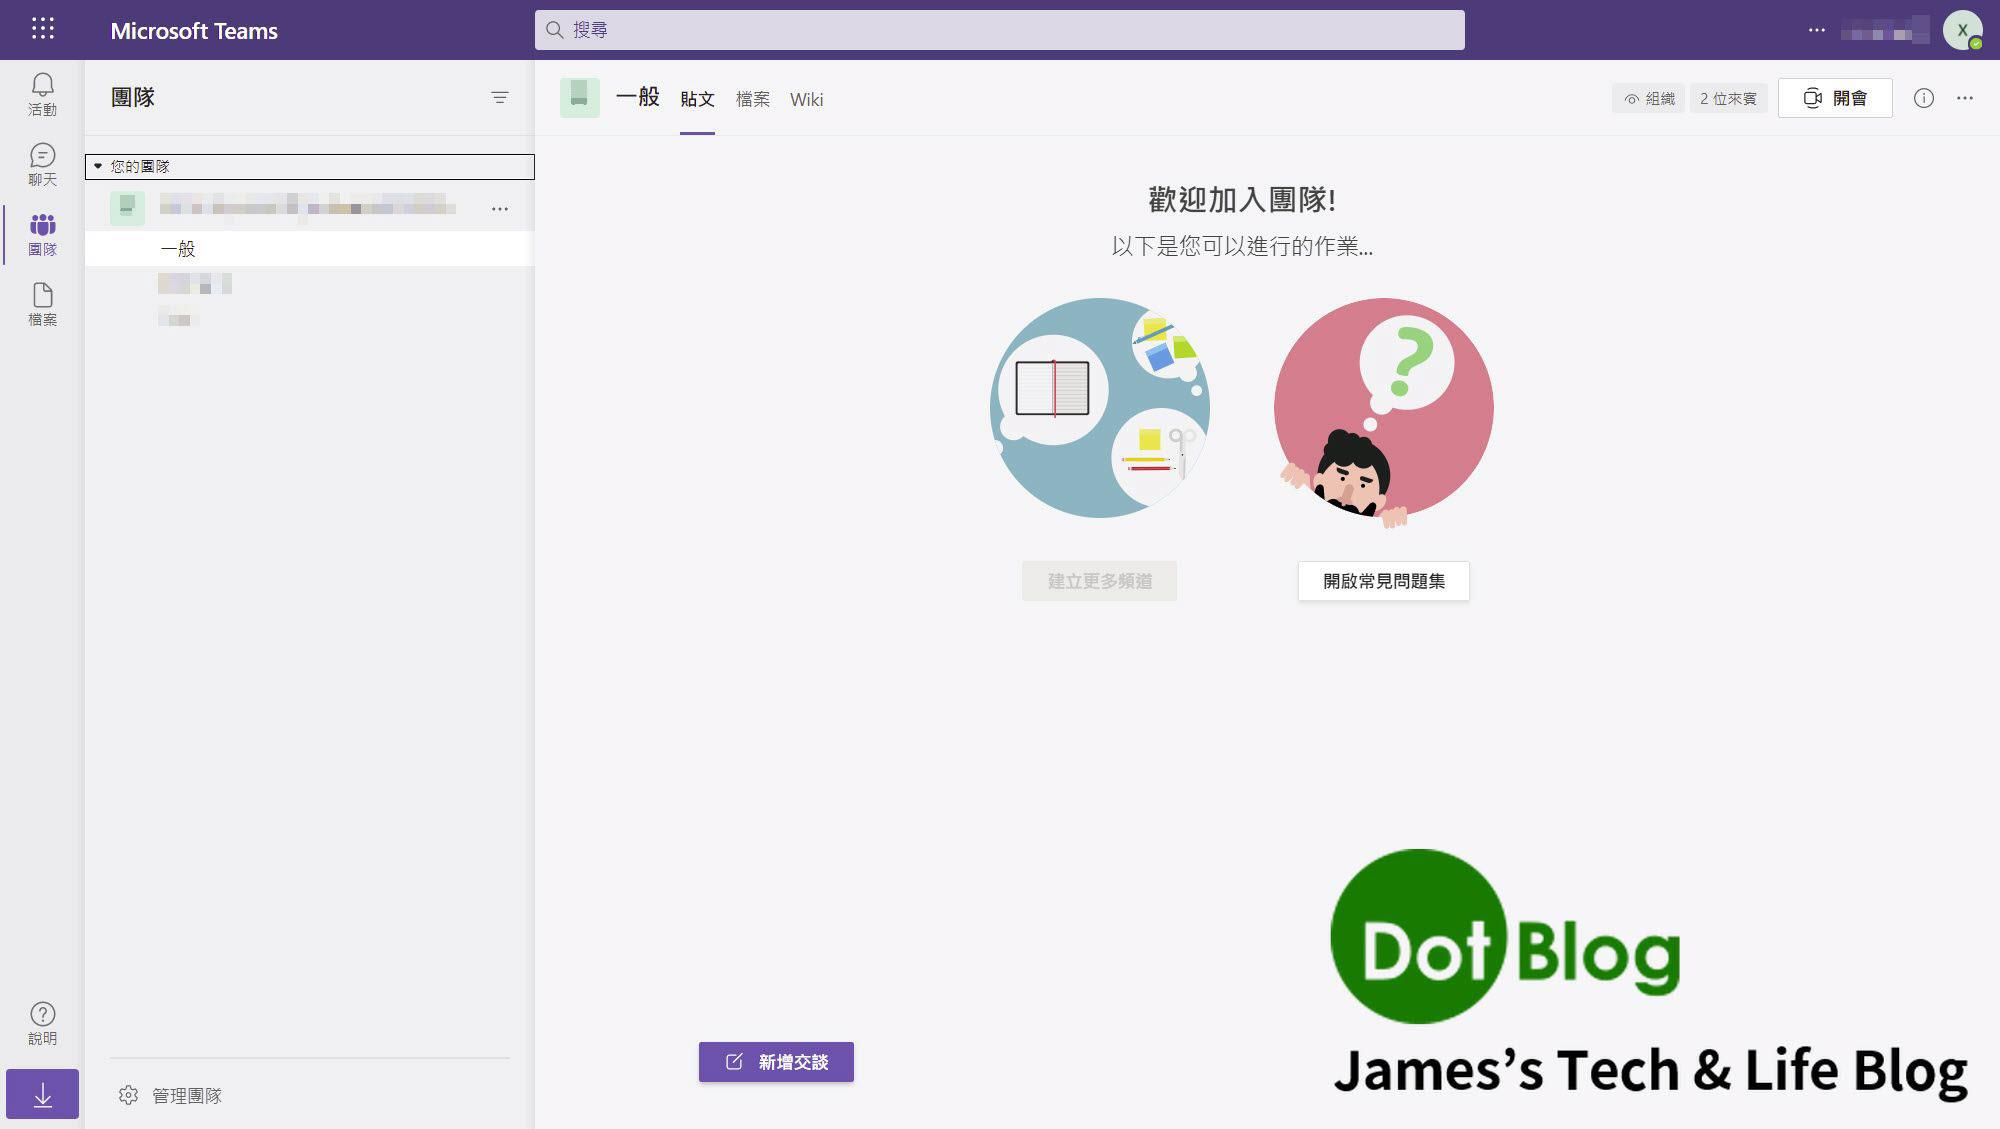Open the Help question mark icon
The width and height of the screenshot is (2000, 1129).
click(42, 1023)
